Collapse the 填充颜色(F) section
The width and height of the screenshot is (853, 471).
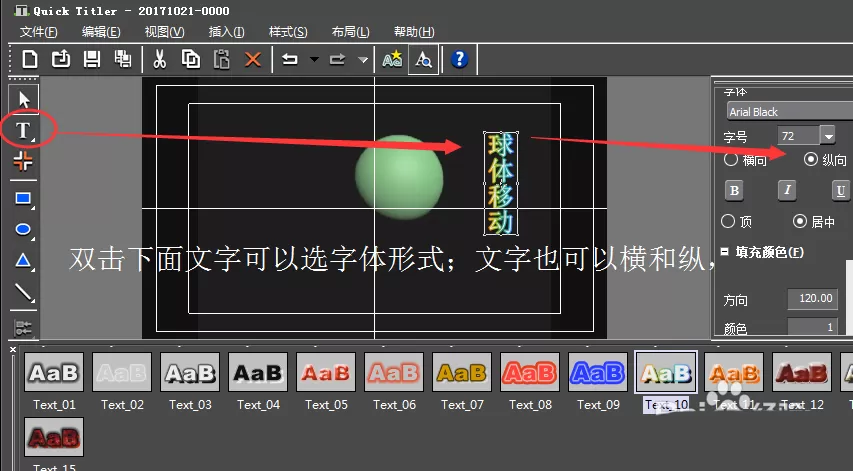coord(725,252)
